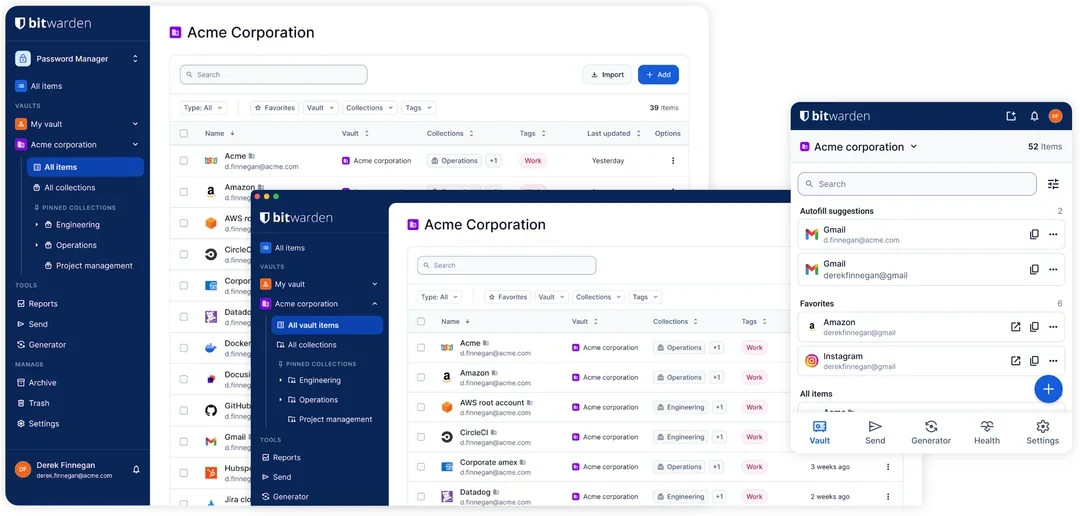Open Generator in front window sidebar
This screenshot has width=1080, height=516.
coord(285,496)
